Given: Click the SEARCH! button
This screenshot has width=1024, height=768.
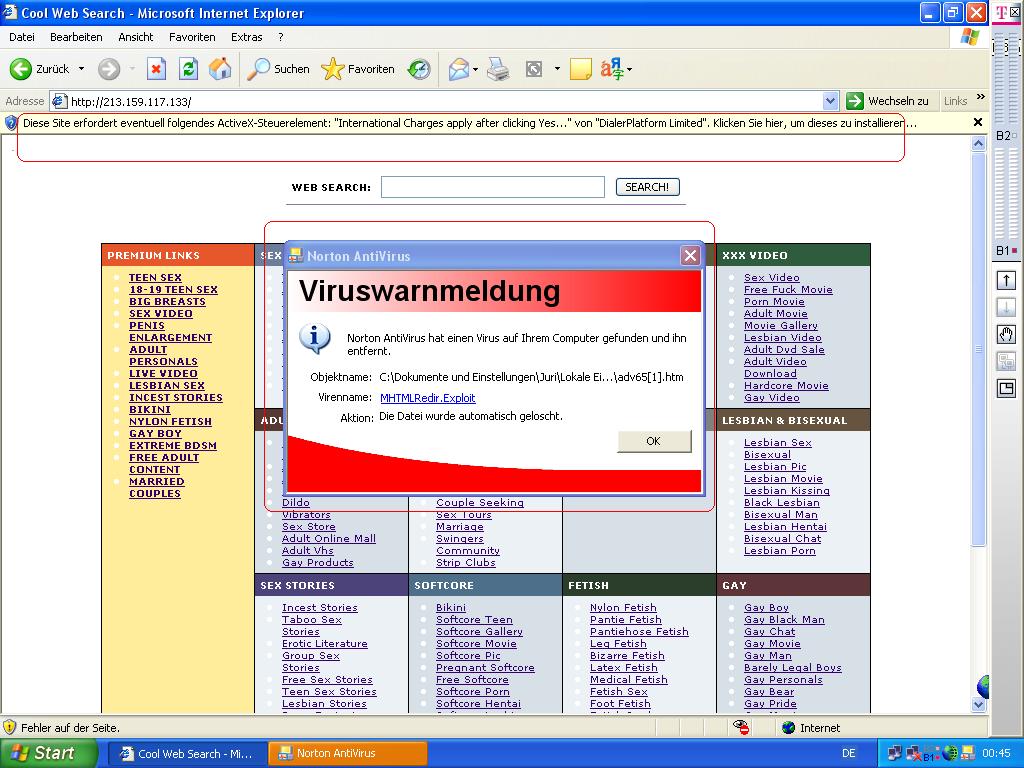Looking at the screenshot, I should click(647, 187).
